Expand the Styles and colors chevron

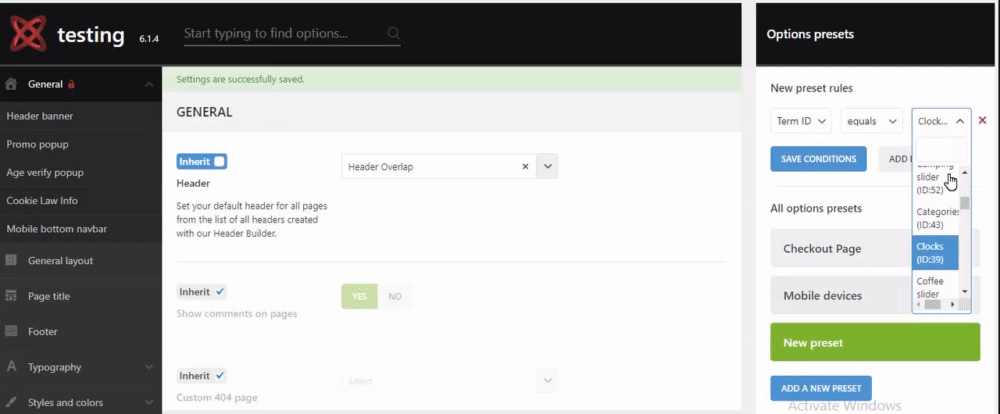(x=149, y=403)
